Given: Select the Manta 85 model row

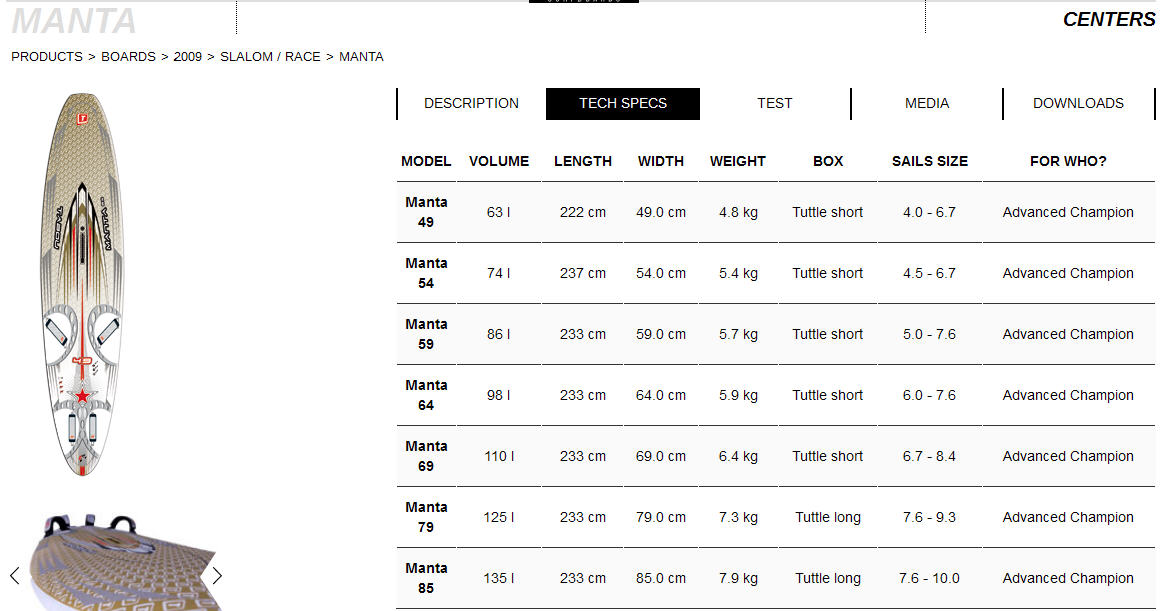Looking at the screenshot, I should click(x=775, y=578).
